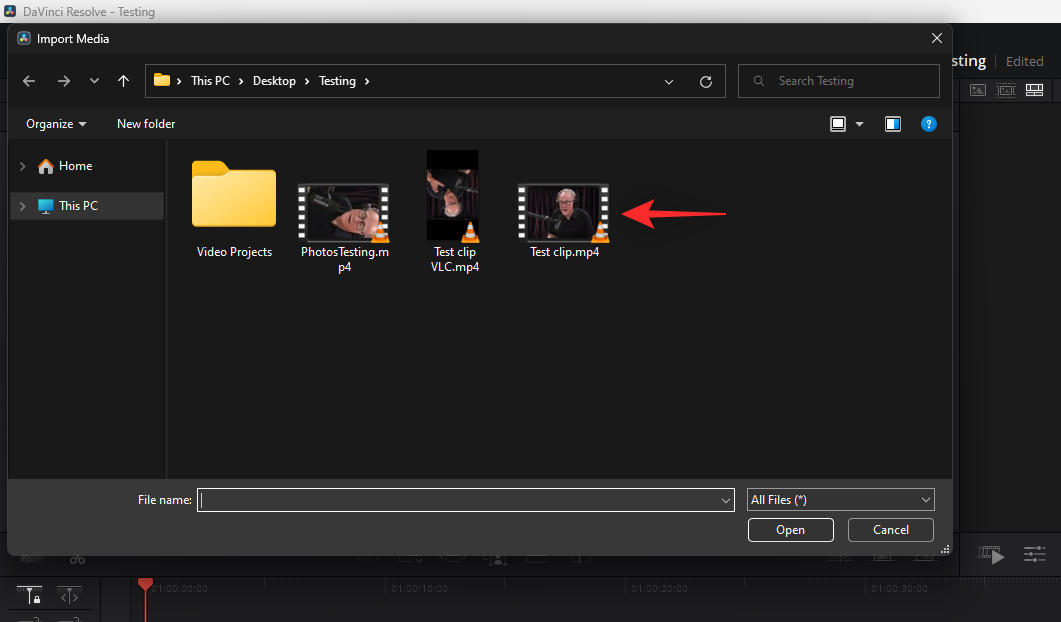This screenshot has height=622, width=1061.
Task: Go back to the previous folder
Action: [x=28, y=81]
